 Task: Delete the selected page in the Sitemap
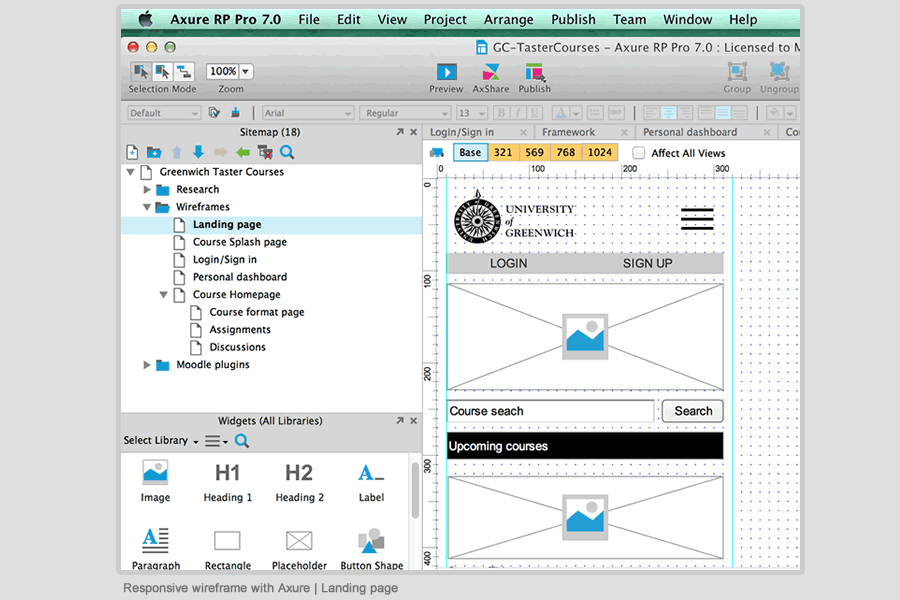(x=264, y=151)
